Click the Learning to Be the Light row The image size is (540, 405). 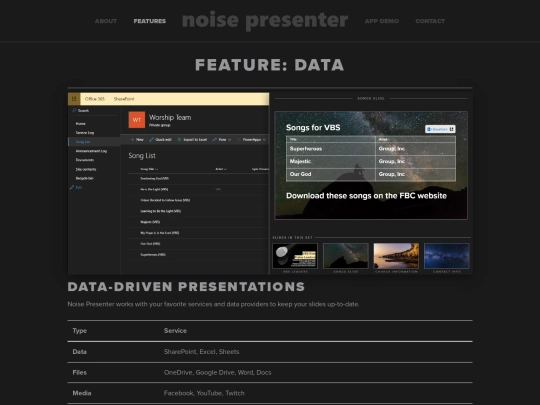coord(198,211)
